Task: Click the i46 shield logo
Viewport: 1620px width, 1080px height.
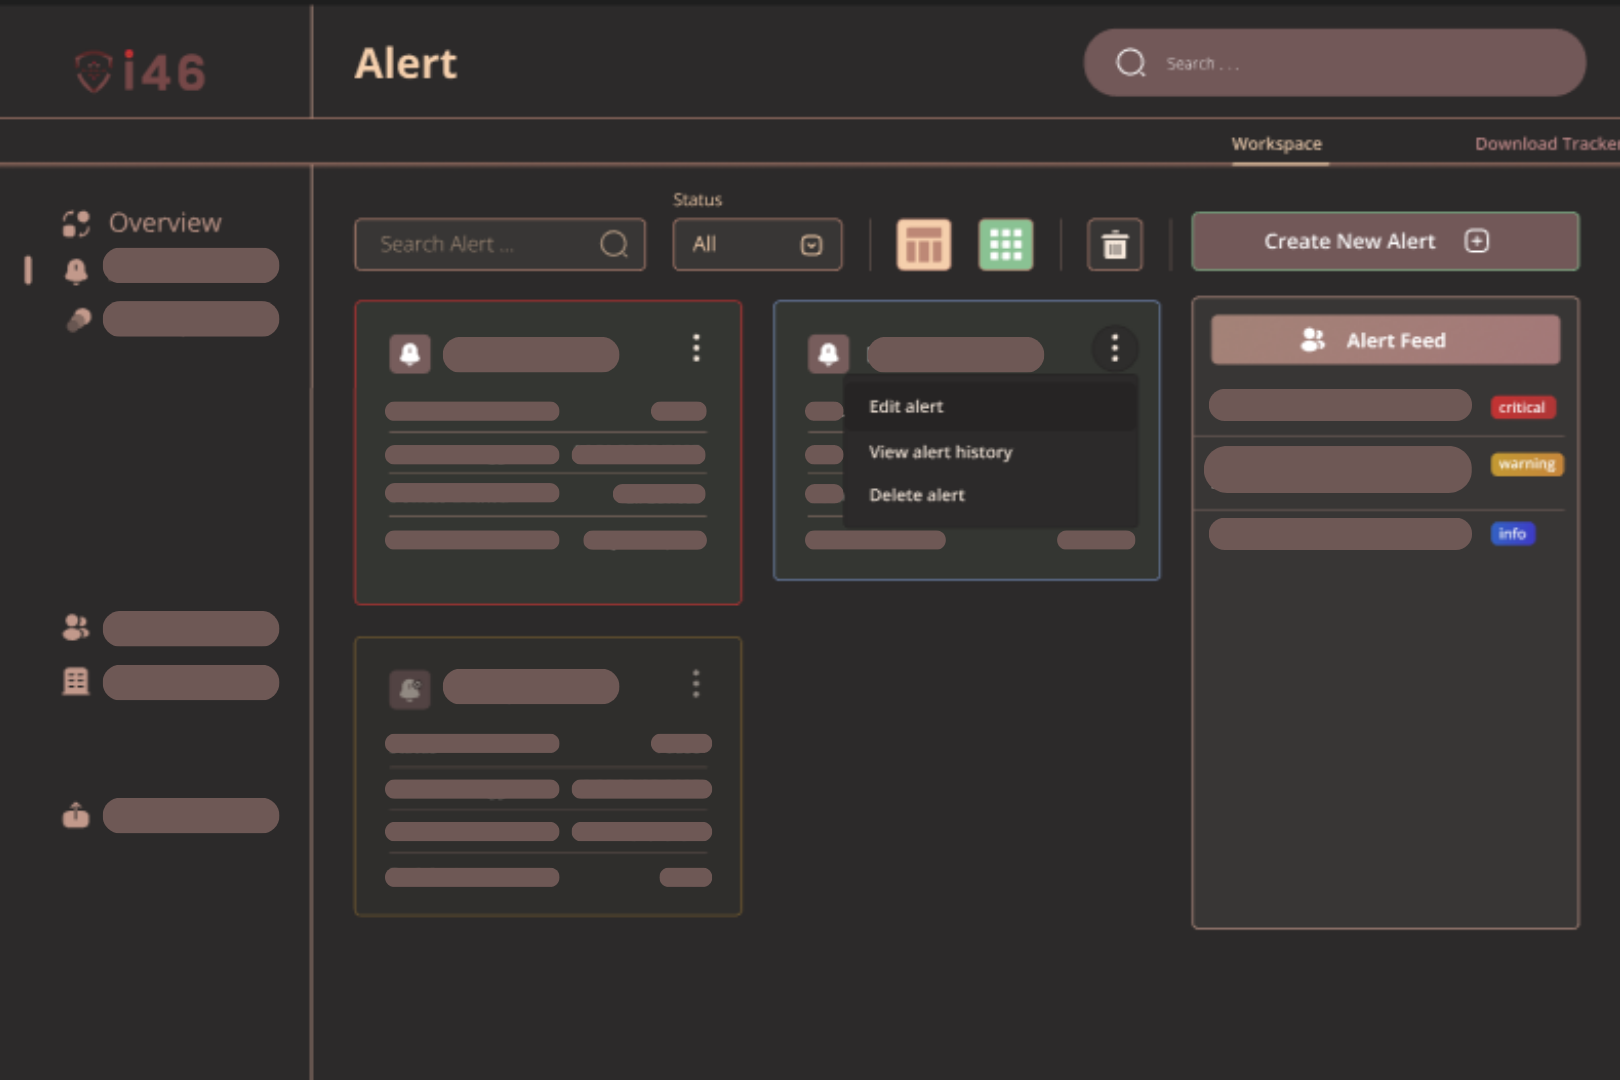Action: pyautogui.click(x=141, y=71)
